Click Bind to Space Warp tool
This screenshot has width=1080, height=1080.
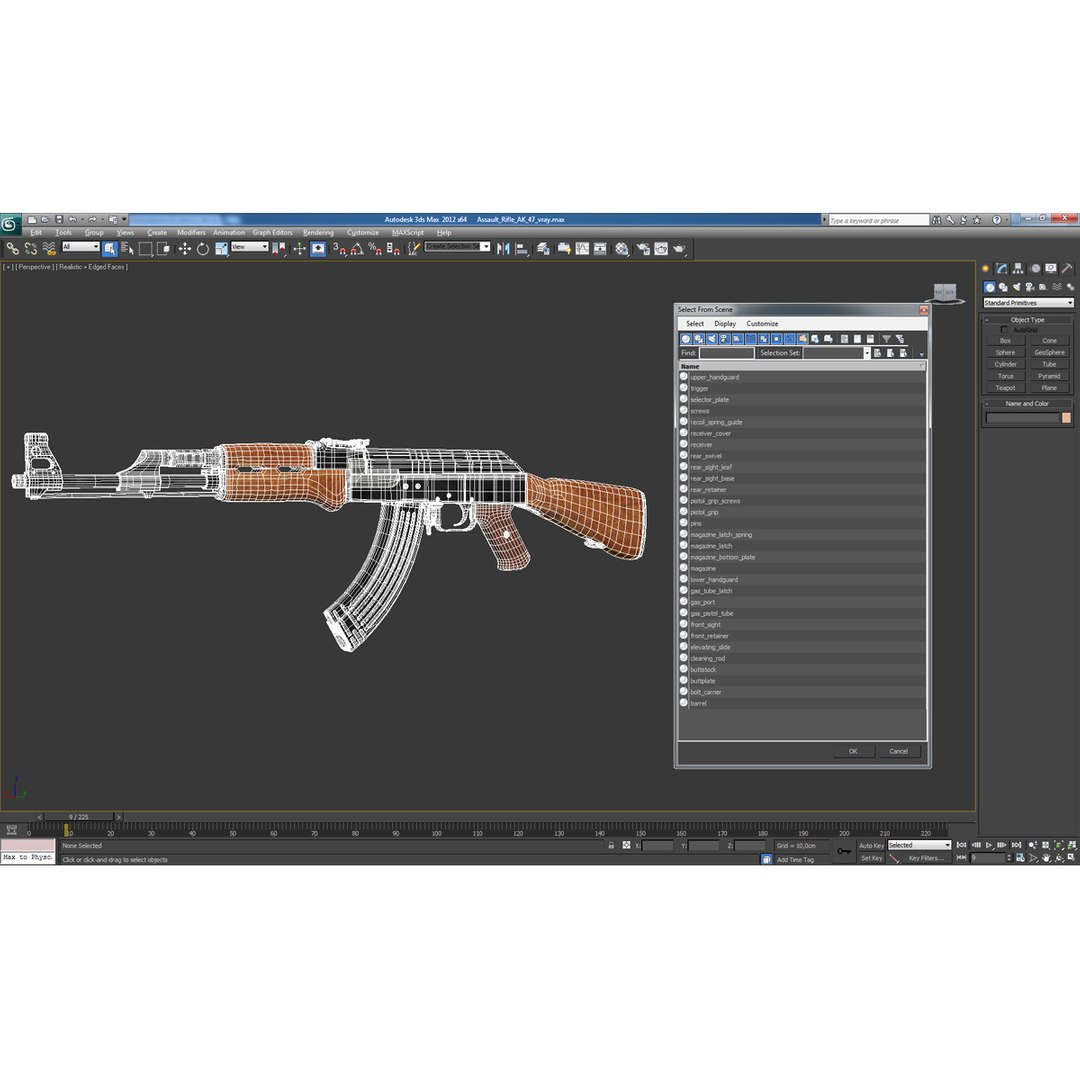(49, 249)
